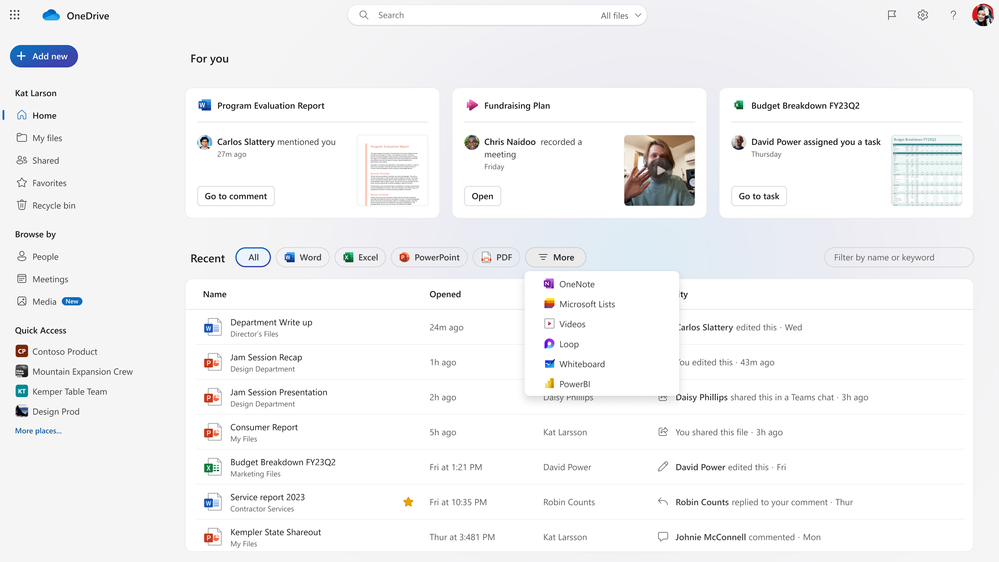Click Open button on Fundraising Plan card

(x=482, y=196)
